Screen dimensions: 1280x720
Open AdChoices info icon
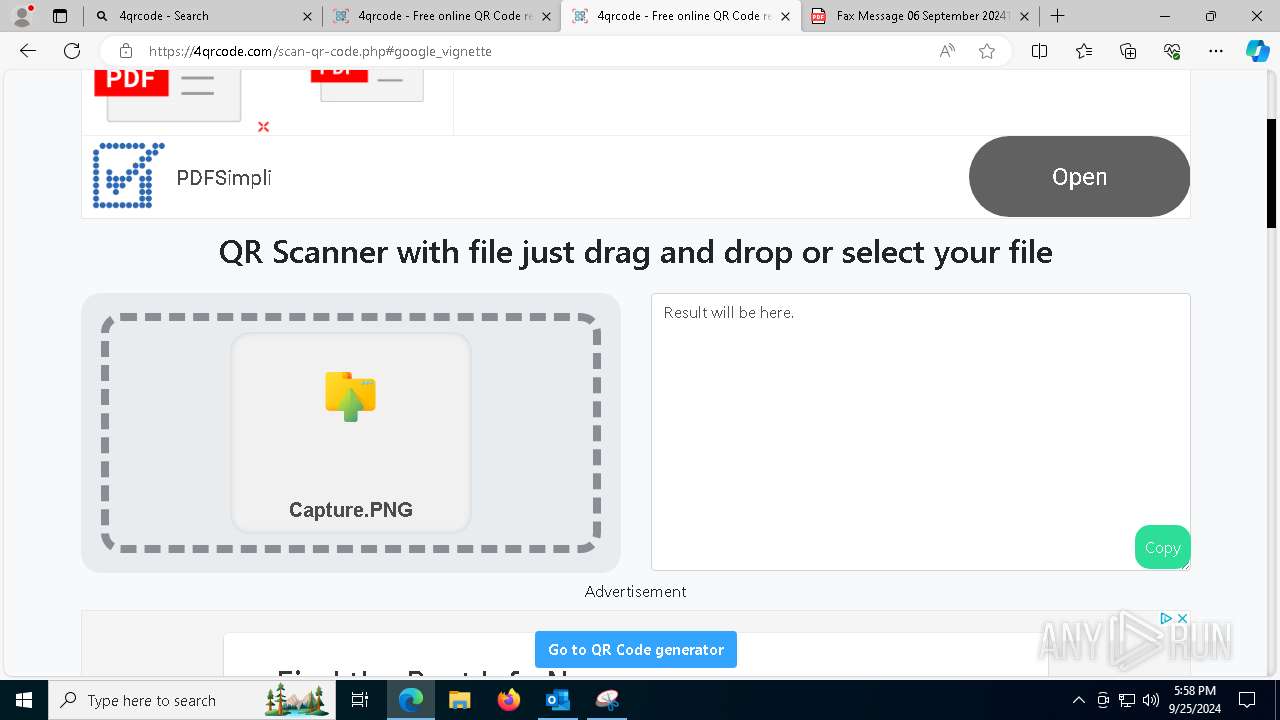(x=1166, y=619)
